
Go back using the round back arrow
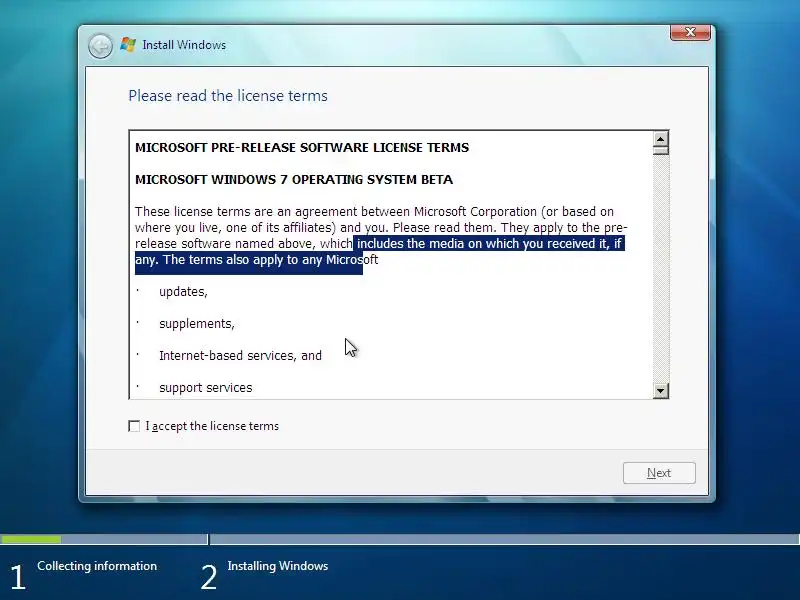(x=100, y=46)
